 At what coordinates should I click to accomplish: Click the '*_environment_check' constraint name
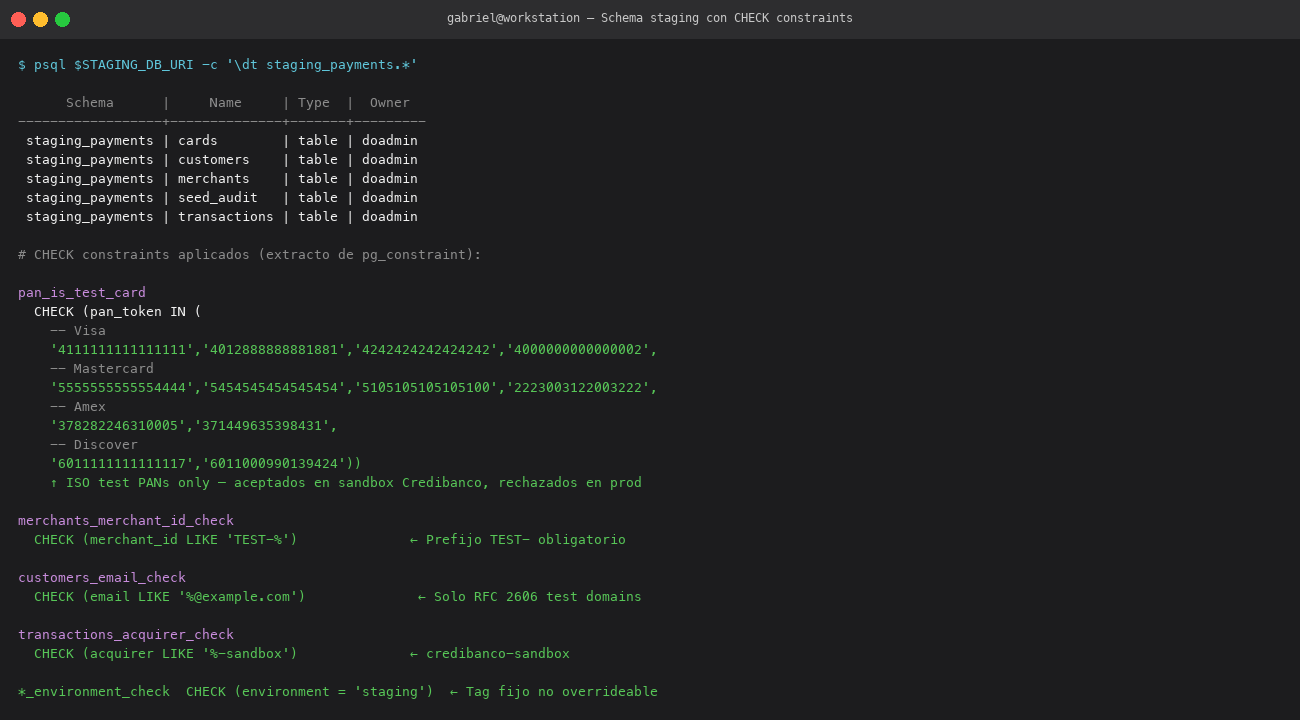(94, 692)
